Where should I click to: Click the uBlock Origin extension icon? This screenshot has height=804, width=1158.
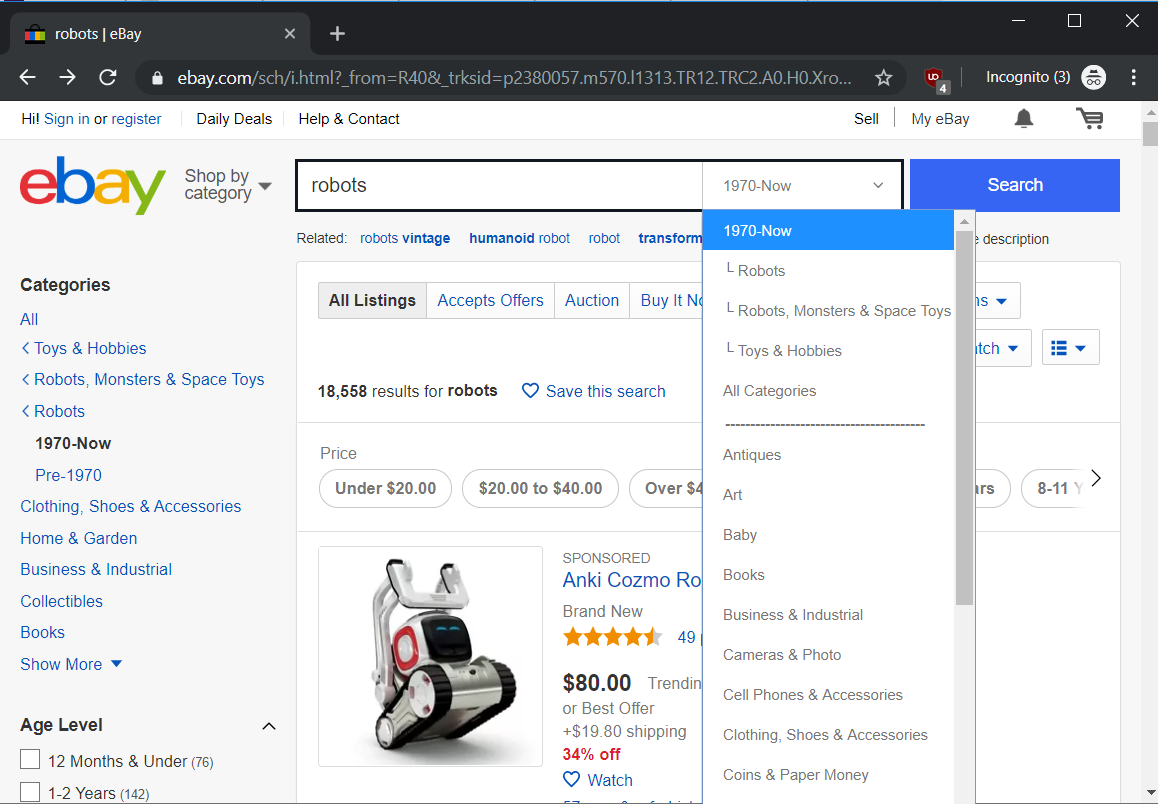[934, 78]
